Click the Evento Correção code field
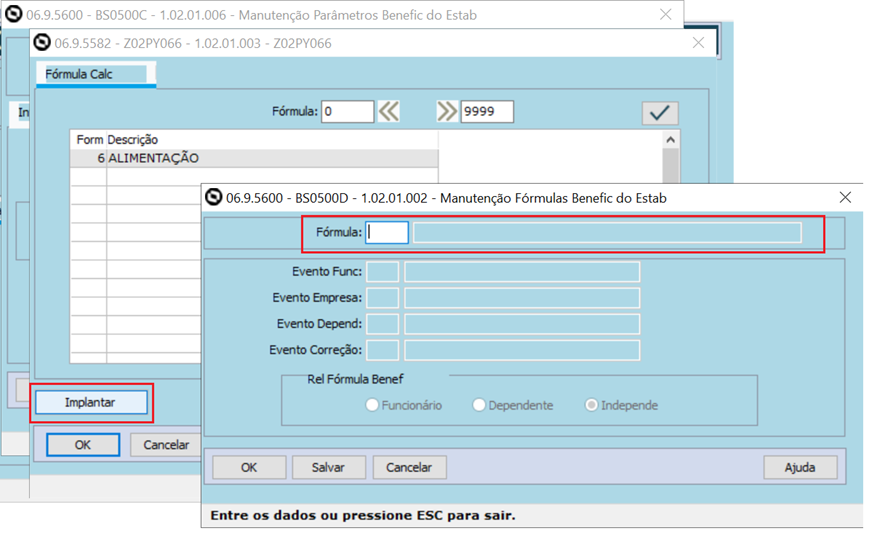 pyautogui.click(x=383, y=350)
